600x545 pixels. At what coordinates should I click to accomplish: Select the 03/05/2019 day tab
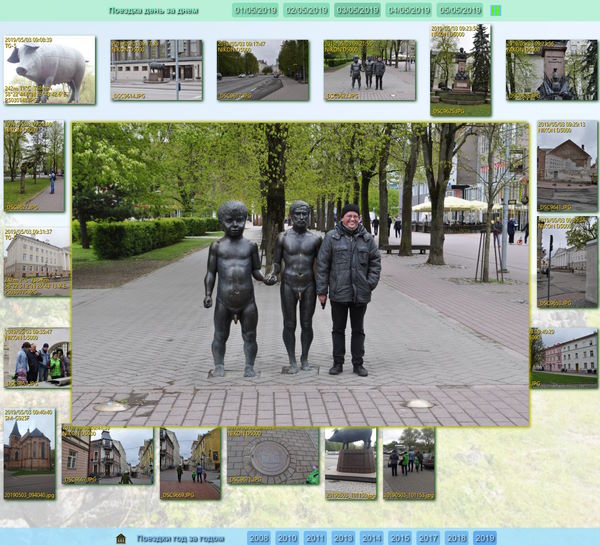tap(357, 10)
